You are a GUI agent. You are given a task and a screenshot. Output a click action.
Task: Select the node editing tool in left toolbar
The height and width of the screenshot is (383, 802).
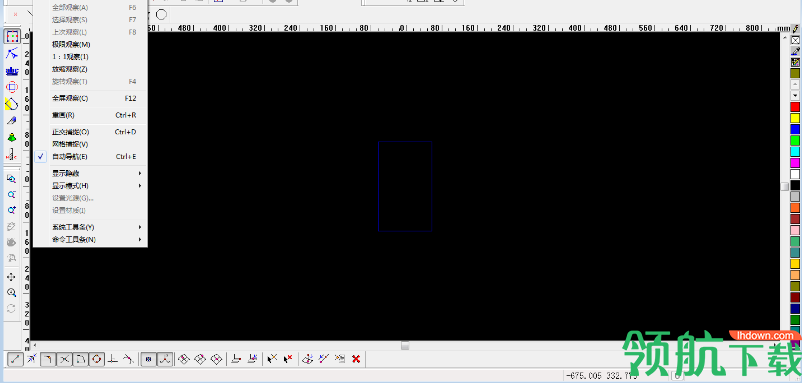tap(12, 53)
